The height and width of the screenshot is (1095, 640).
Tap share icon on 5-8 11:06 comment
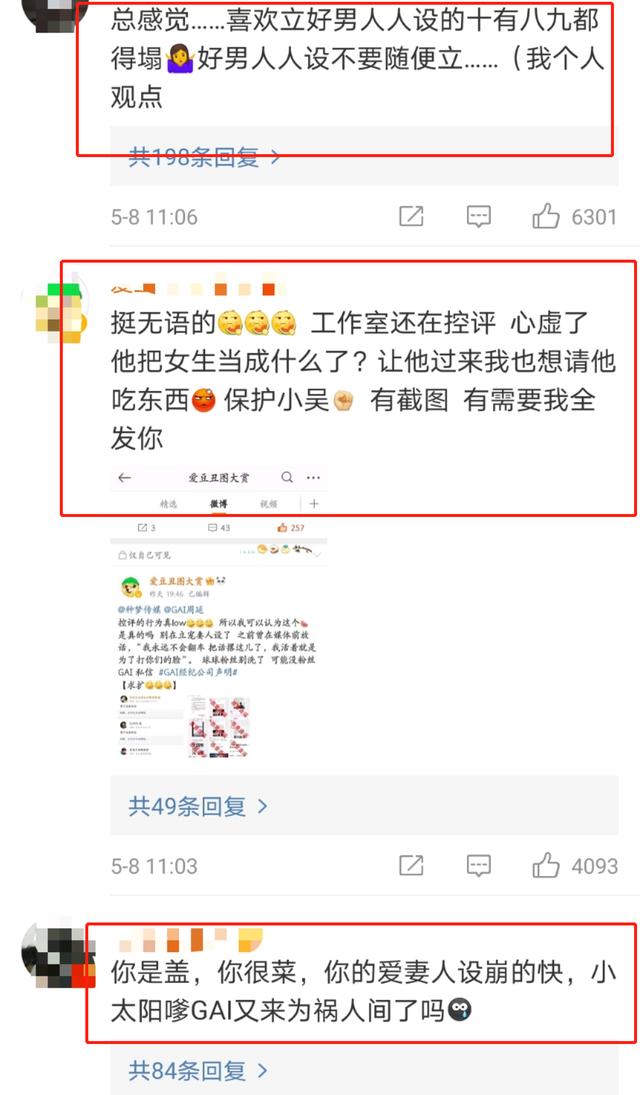tap(411, 216)
